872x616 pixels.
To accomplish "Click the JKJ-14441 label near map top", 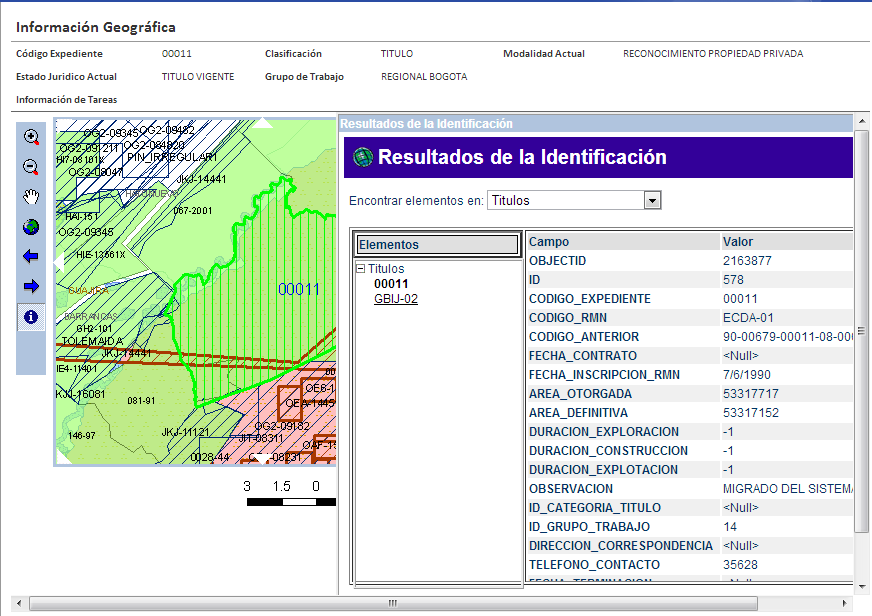I will tap(201, 179).
